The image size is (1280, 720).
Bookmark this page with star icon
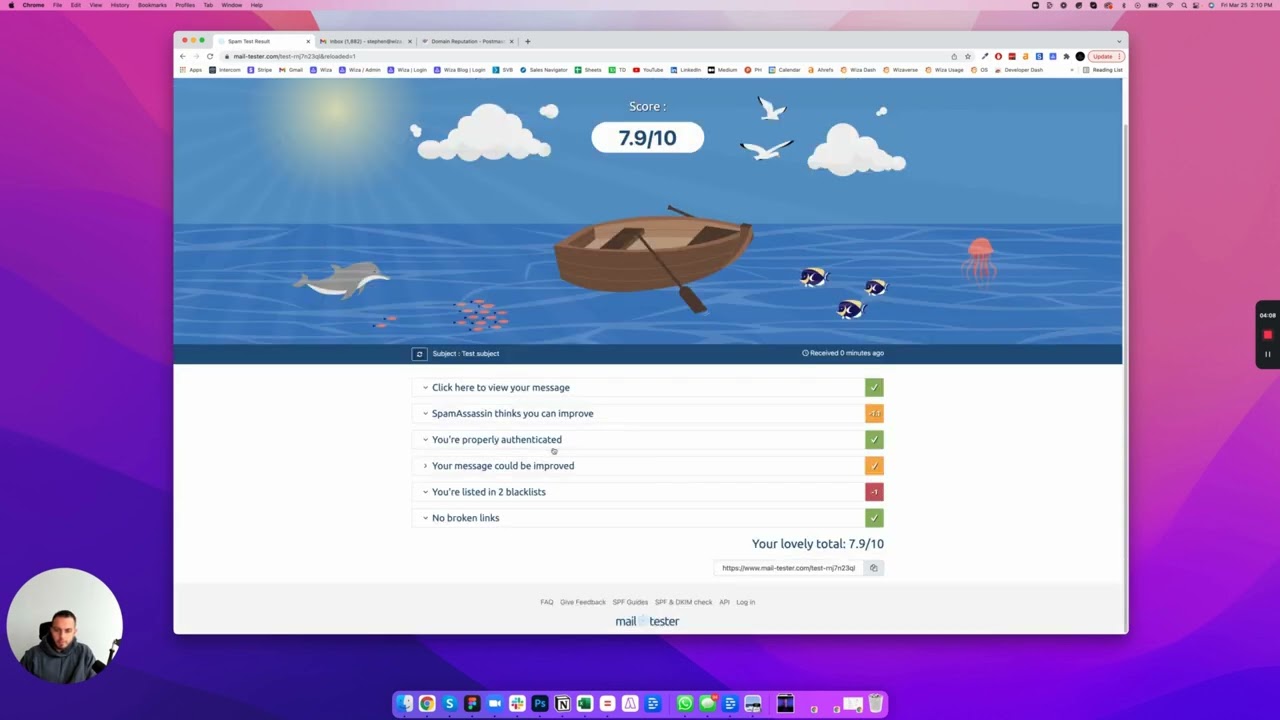coord(966,56)
